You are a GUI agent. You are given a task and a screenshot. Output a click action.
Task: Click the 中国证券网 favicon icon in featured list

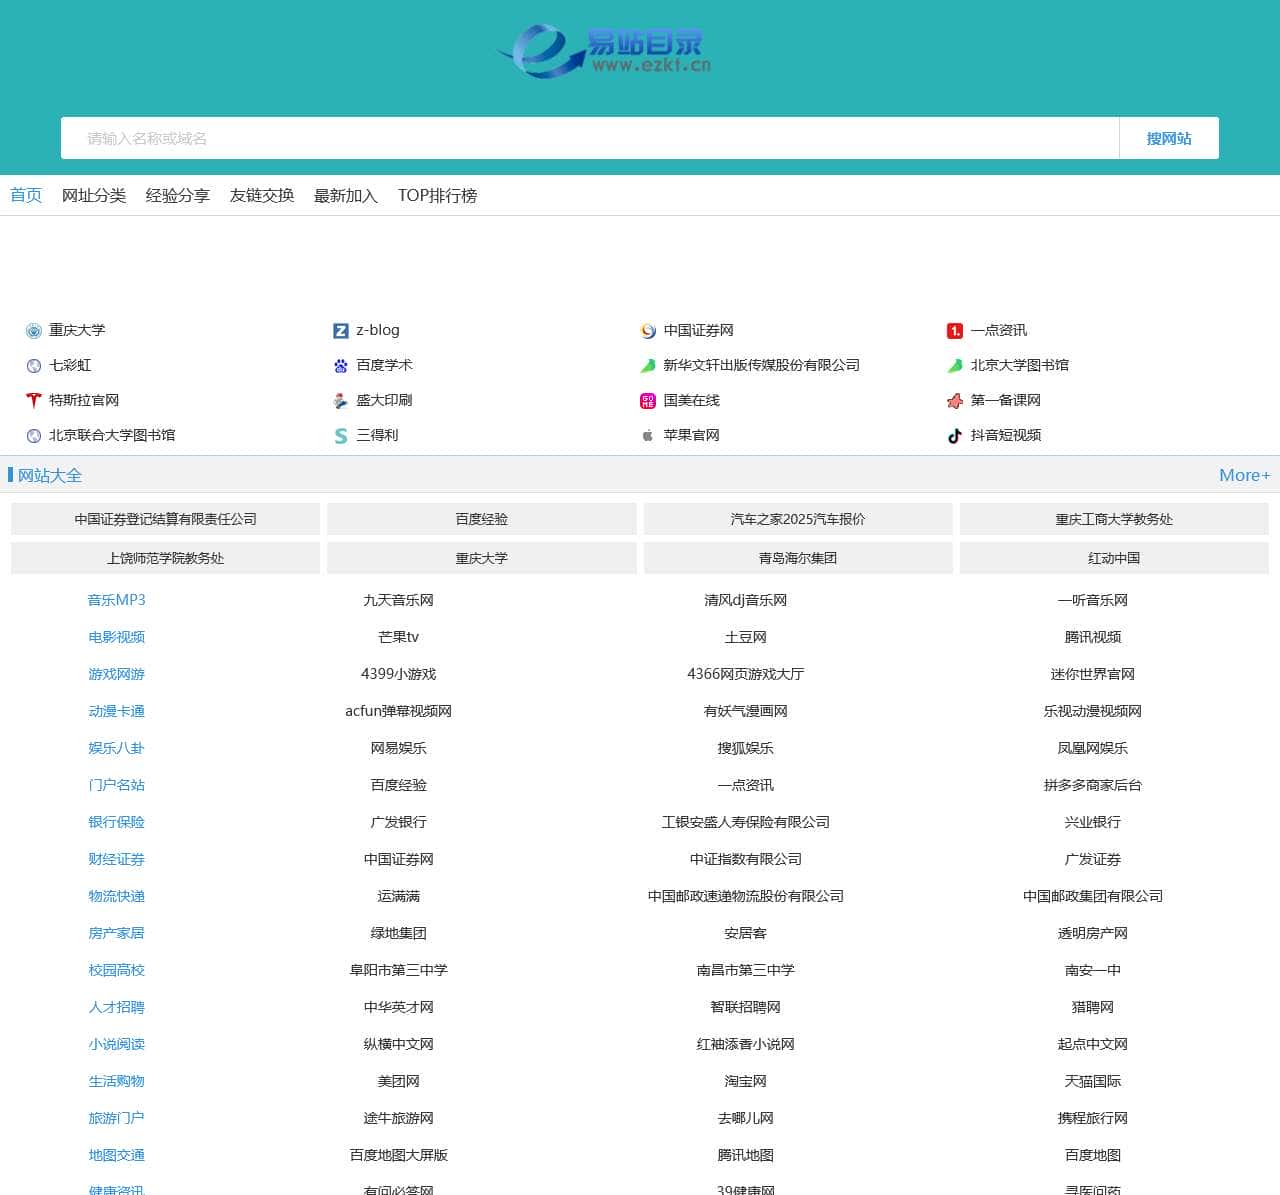pyautogui.click(x=648, y=331)
